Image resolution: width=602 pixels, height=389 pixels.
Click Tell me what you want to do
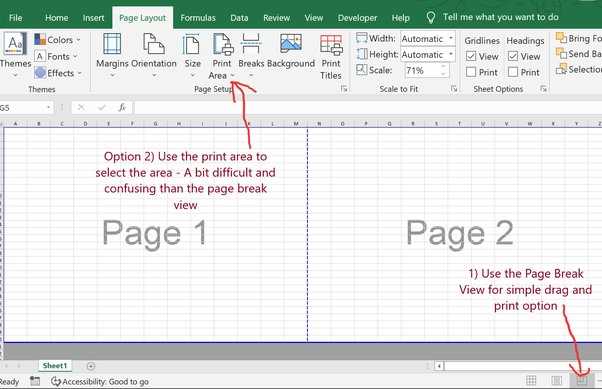point(501,17)
